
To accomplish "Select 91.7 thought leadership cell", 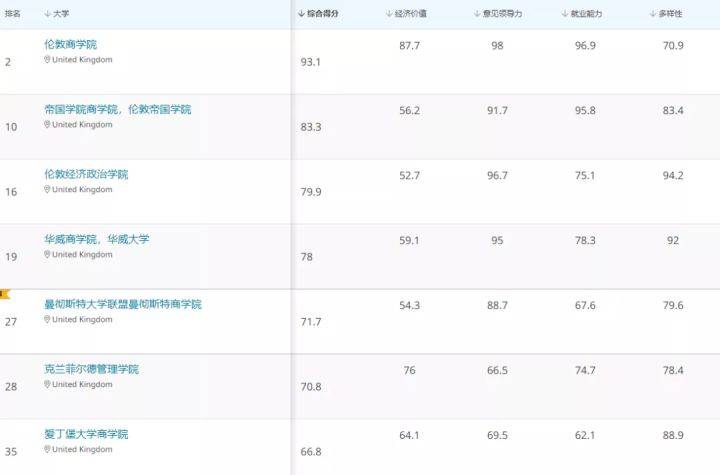I will pyautogui.click(x=497, y=110).
